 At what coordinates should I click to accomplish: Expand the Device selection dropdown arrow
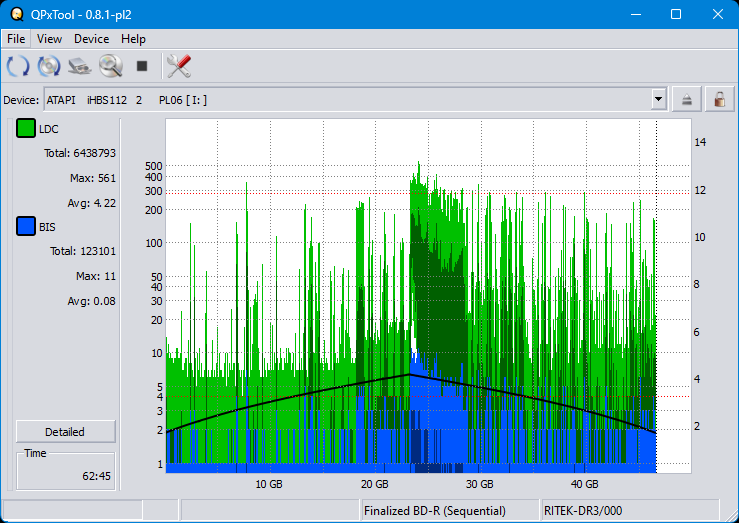(658, 99)
